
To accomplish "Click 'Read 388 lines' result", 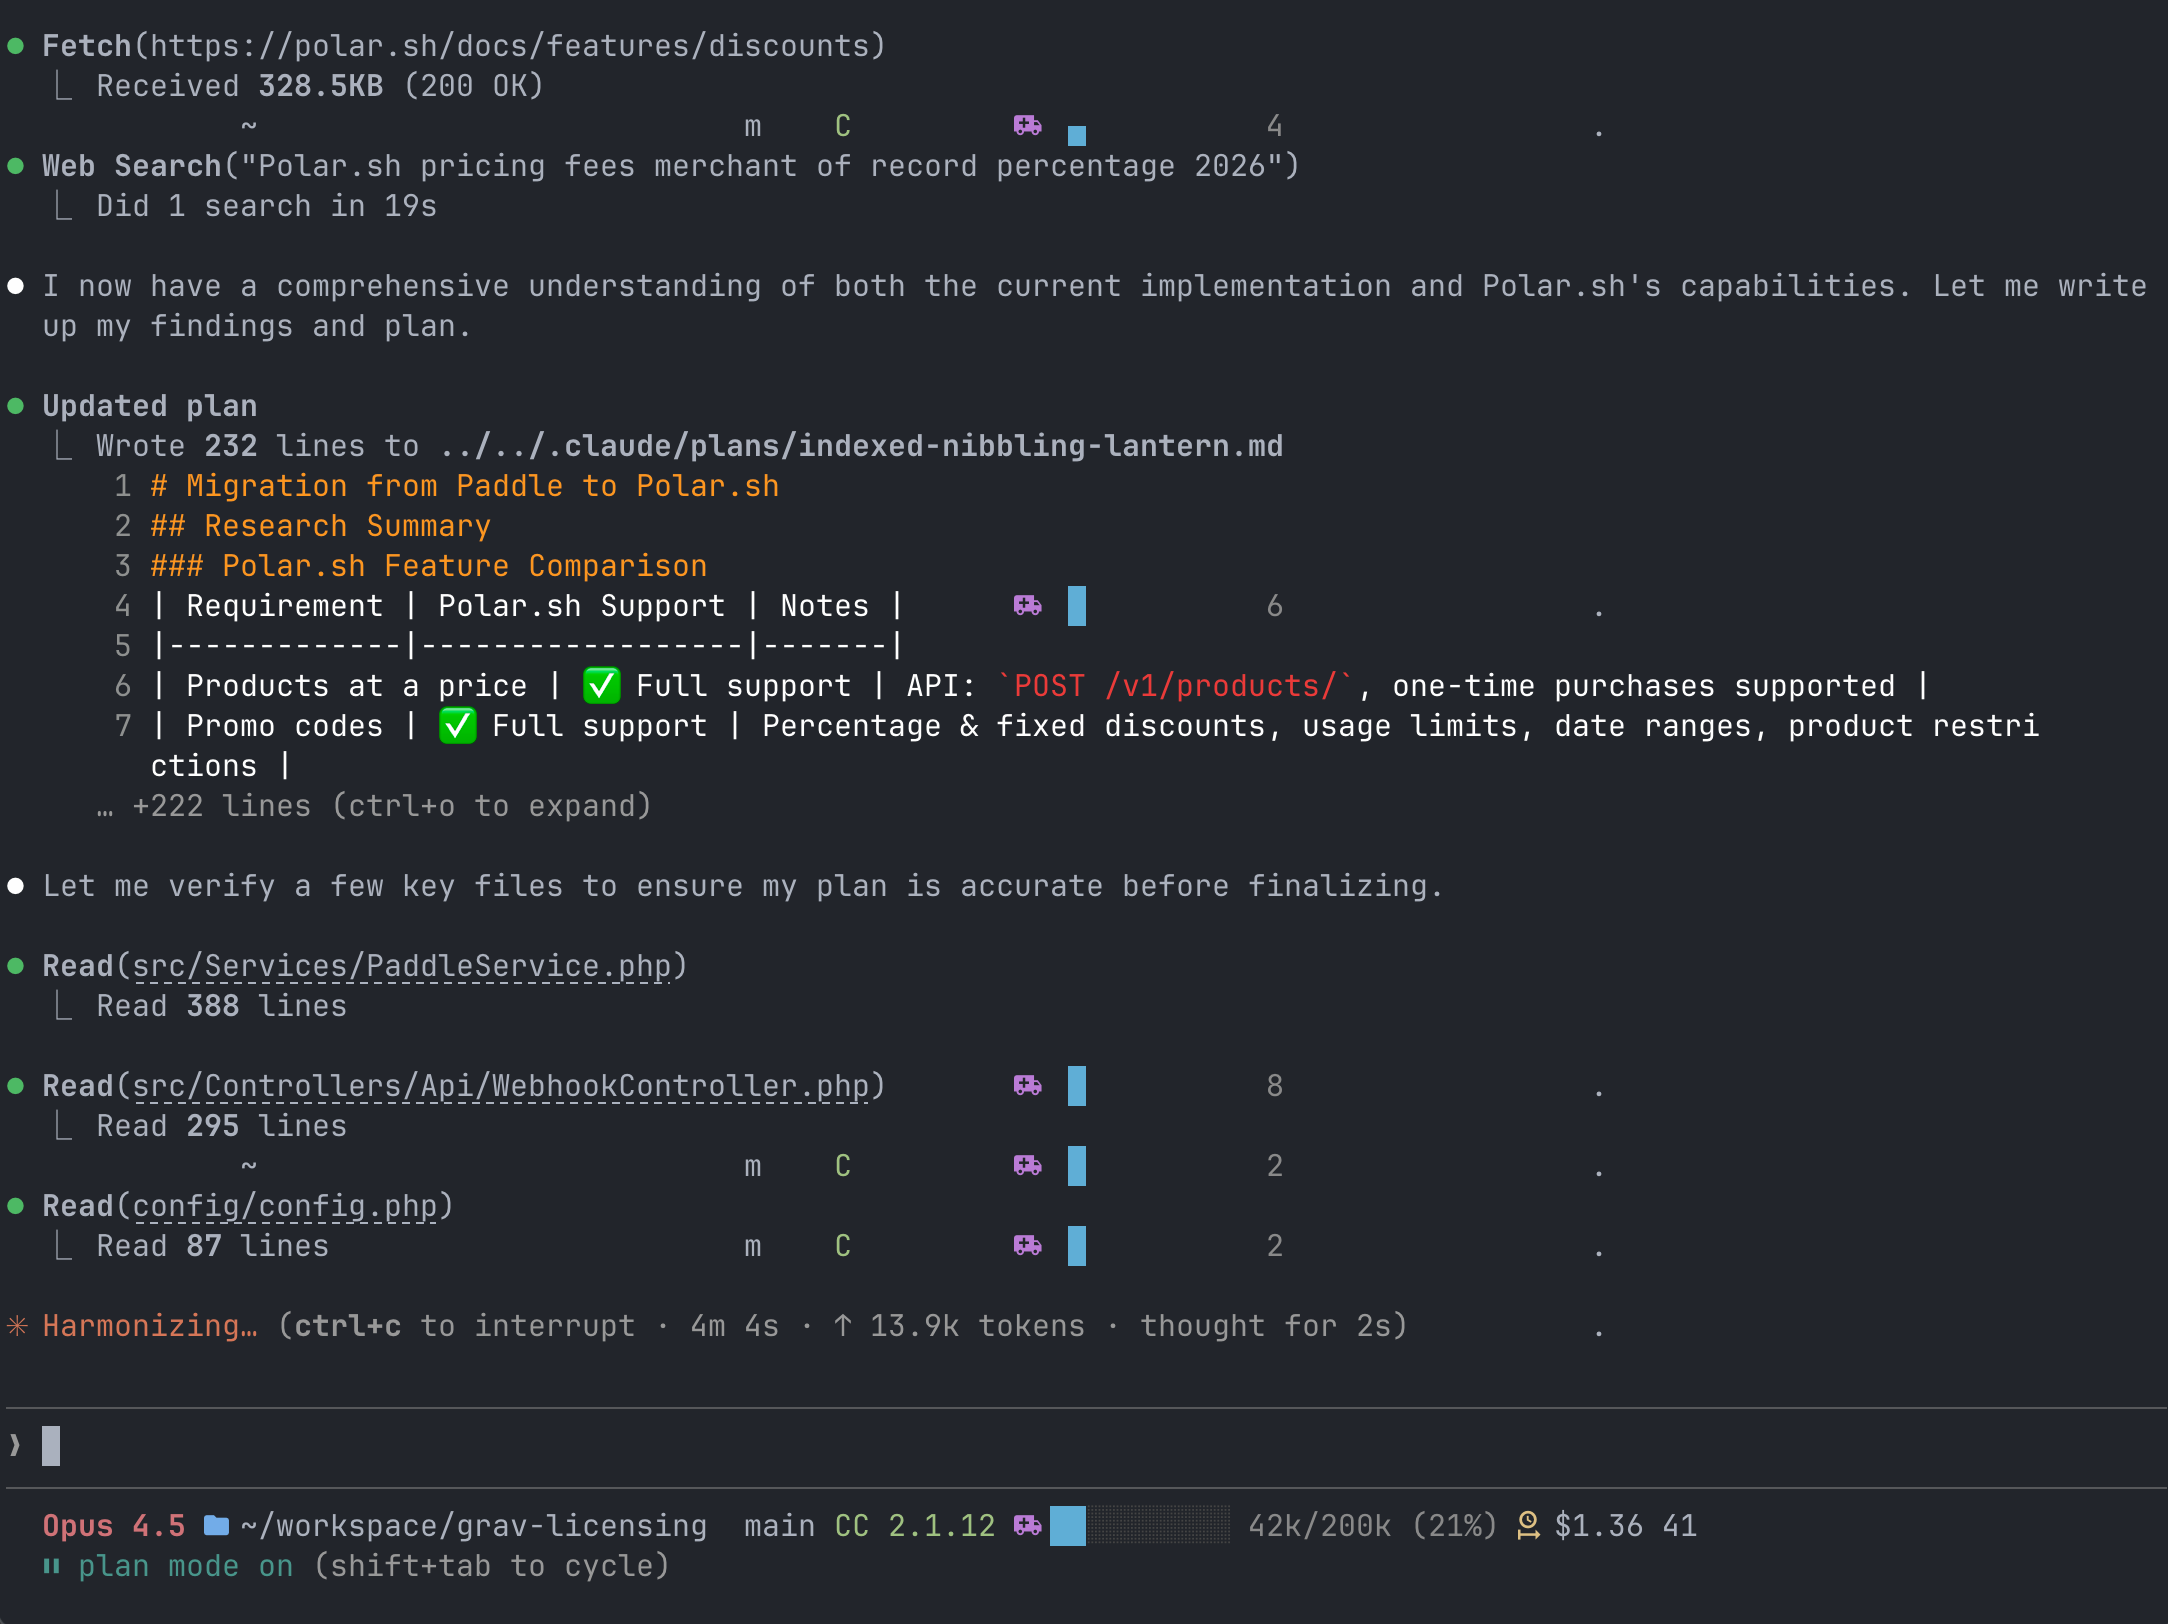I will (221, 1006).
